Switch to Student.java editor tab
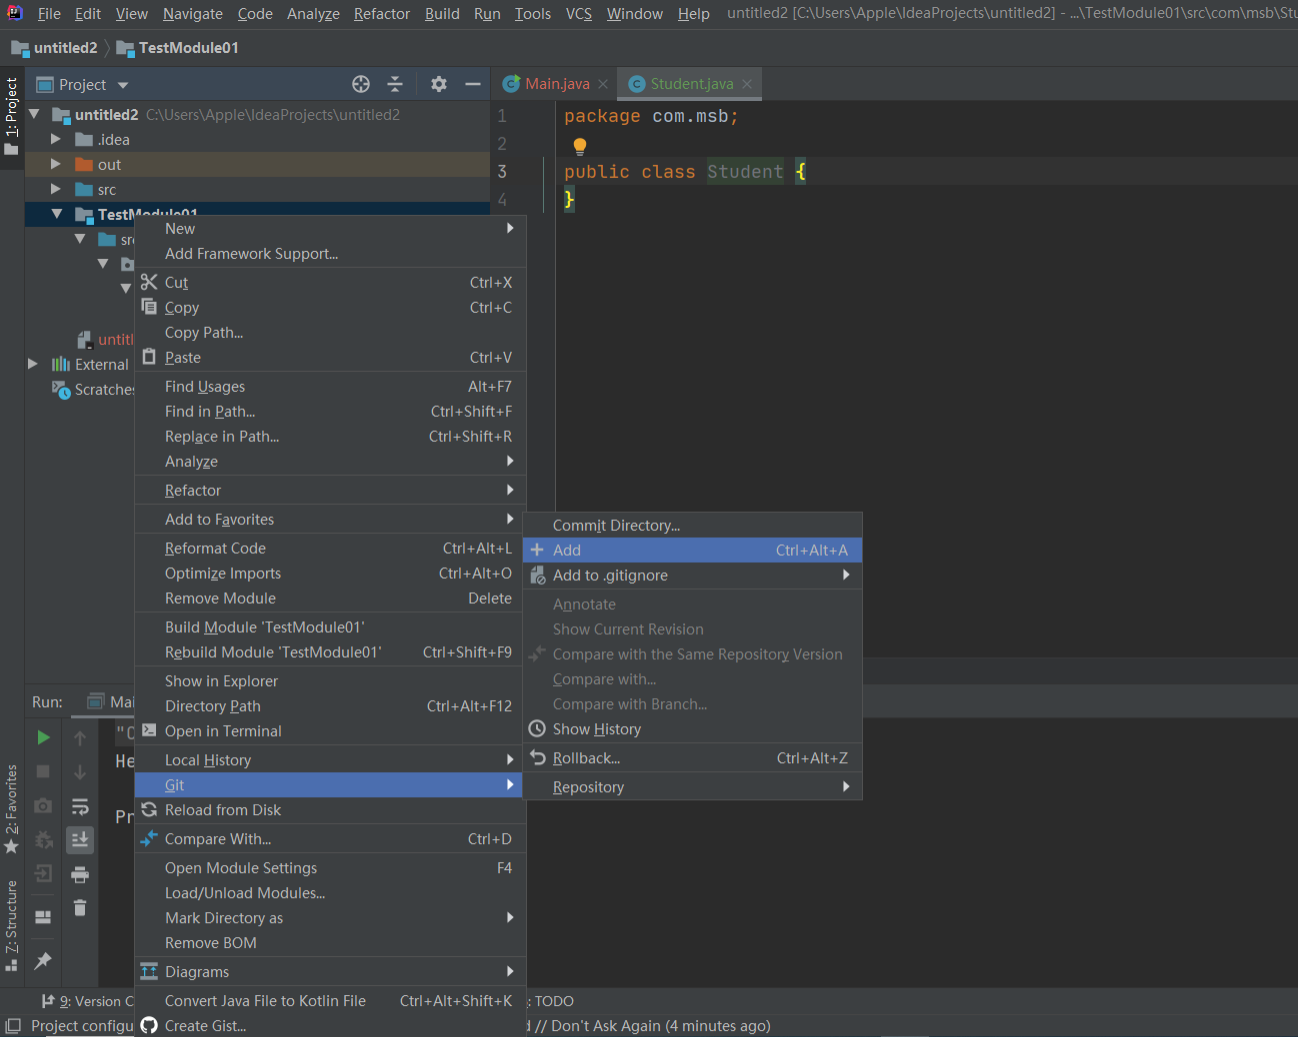The height and width of the screenshot is (1037, 1298). click(x=691, y=84)
